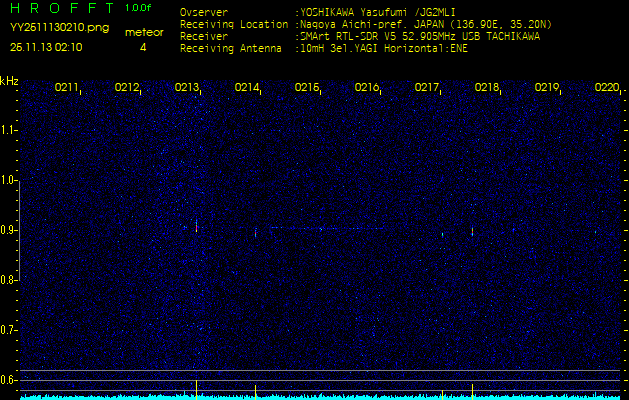This screenshot has width=629, height=400.
Task: Click the 'Receiving Antenna' label
Action: click(231, 49)
